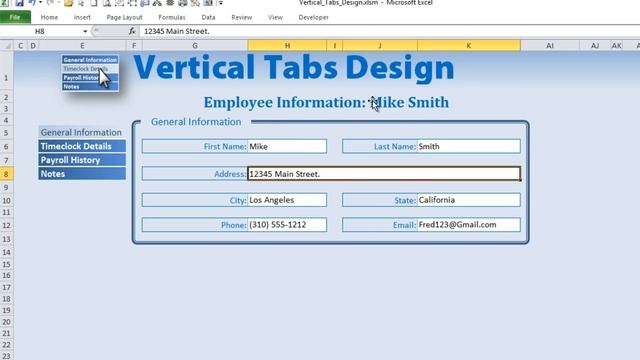The height and width of the screenshot is (360, 640).
Task: Click the Address field with 12345 Main Street
Action: point(384,174)
